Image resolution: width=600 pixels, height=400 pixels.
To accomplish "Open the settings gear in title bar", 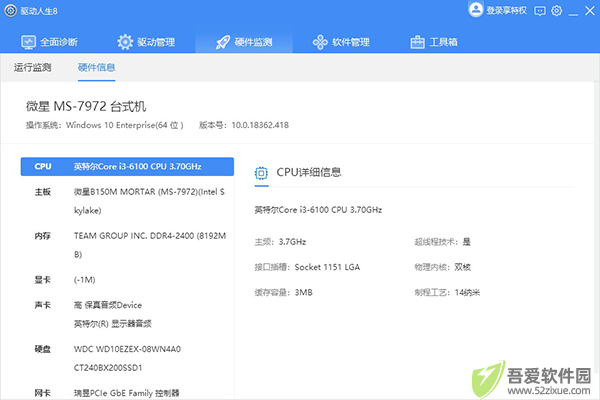I will pyautogui.click(x=557, y=11).
